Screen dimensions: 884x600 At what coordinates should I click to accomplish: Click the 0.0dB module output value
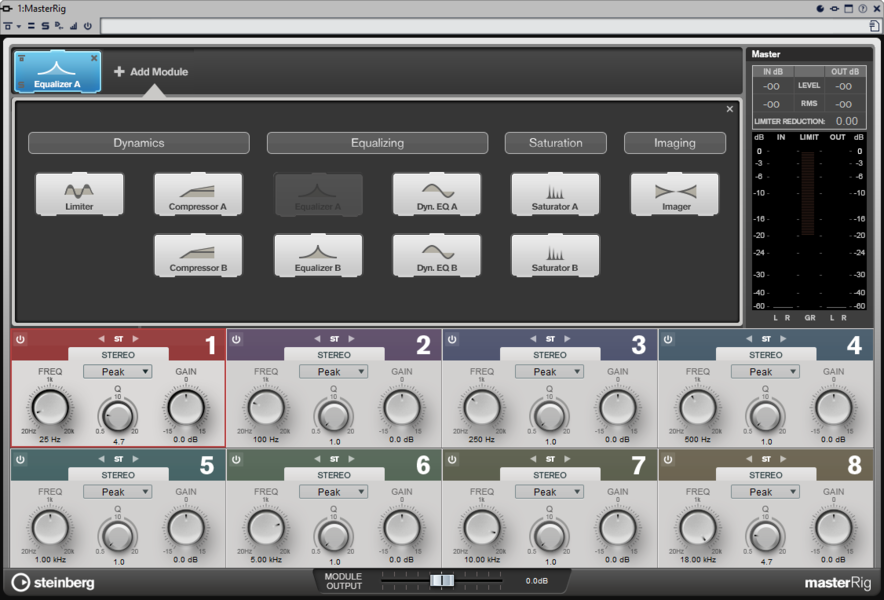[x=537, y=581]
